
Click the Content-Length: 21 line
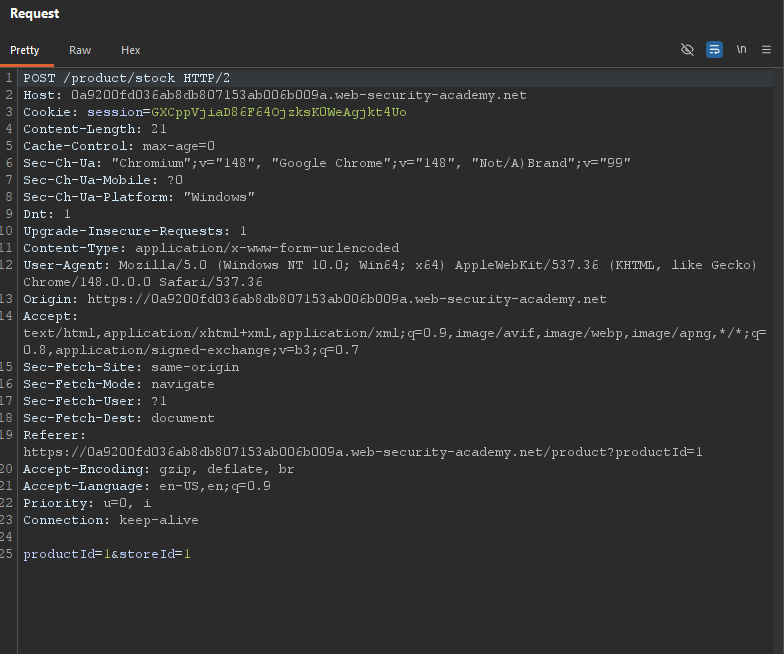[x=95, y=129]
